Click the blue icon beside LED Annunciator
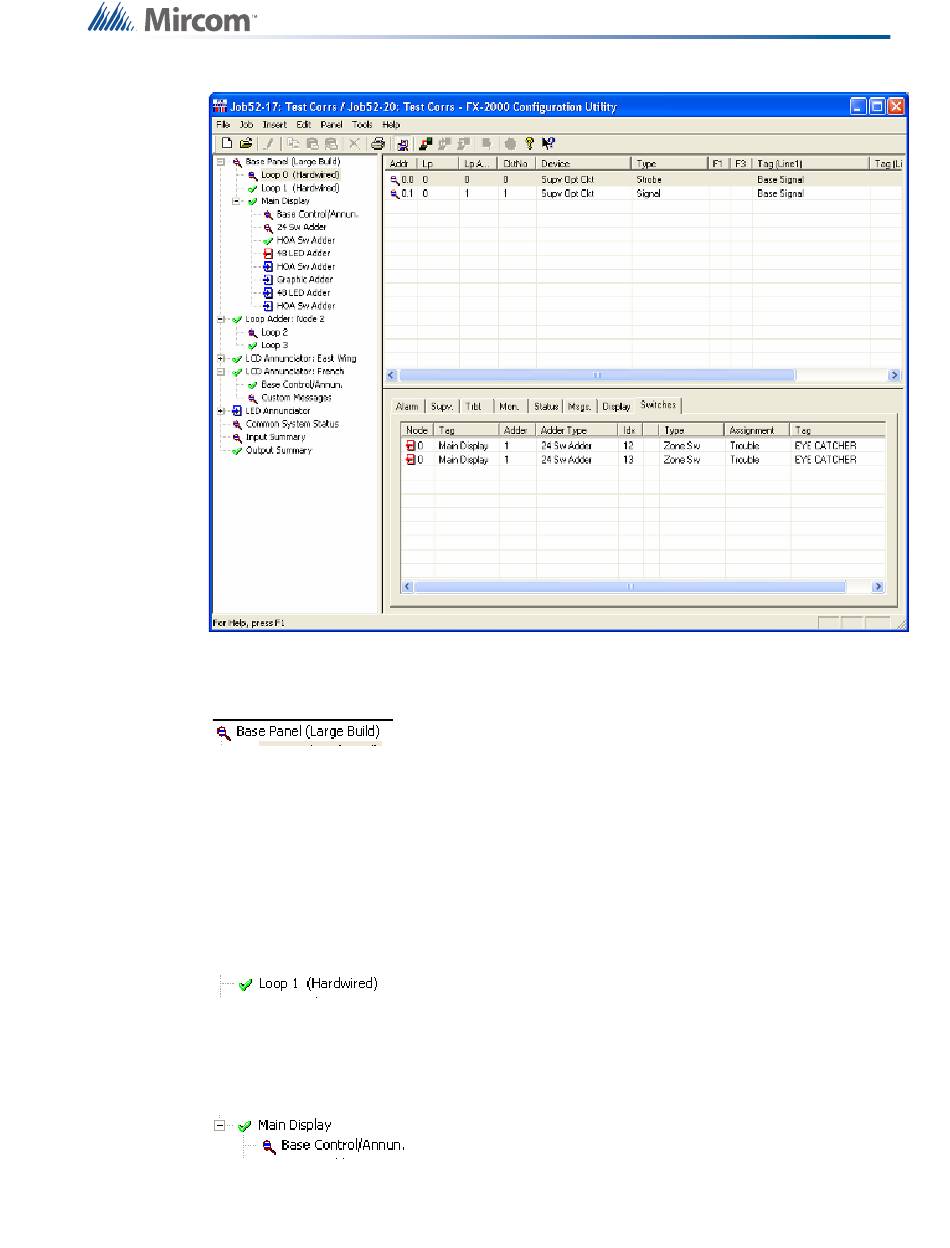This screenshot has height=1248, width=950. (x=237, y=411)
